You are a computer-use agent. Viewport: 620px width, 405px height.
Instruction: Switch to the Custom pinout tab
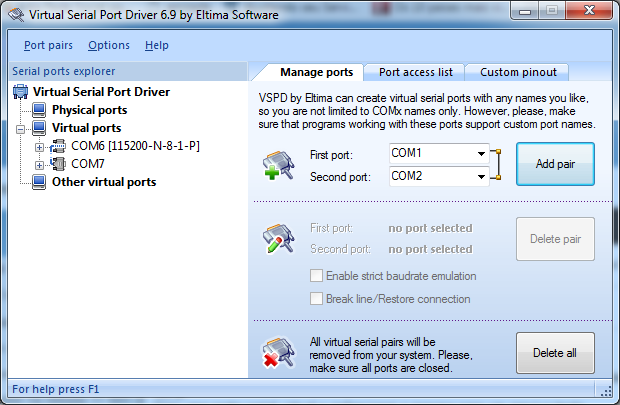click(x=518, y=72)
